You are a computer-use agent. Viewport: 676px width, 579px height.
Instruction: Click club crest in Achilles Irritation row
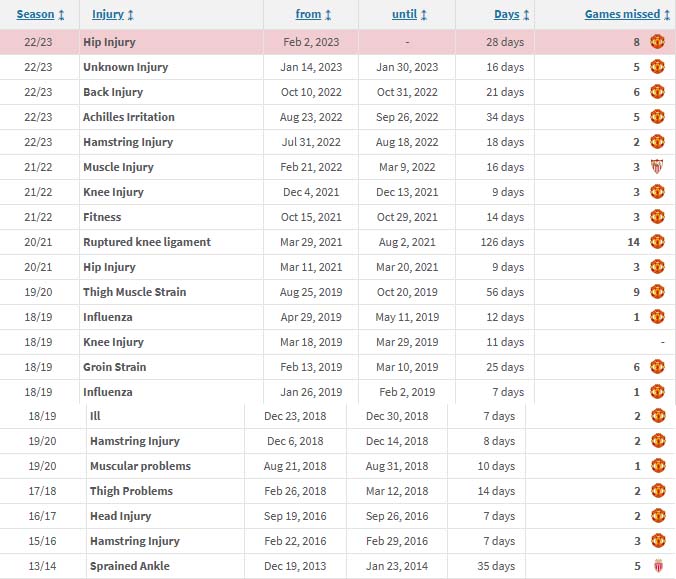657,117
